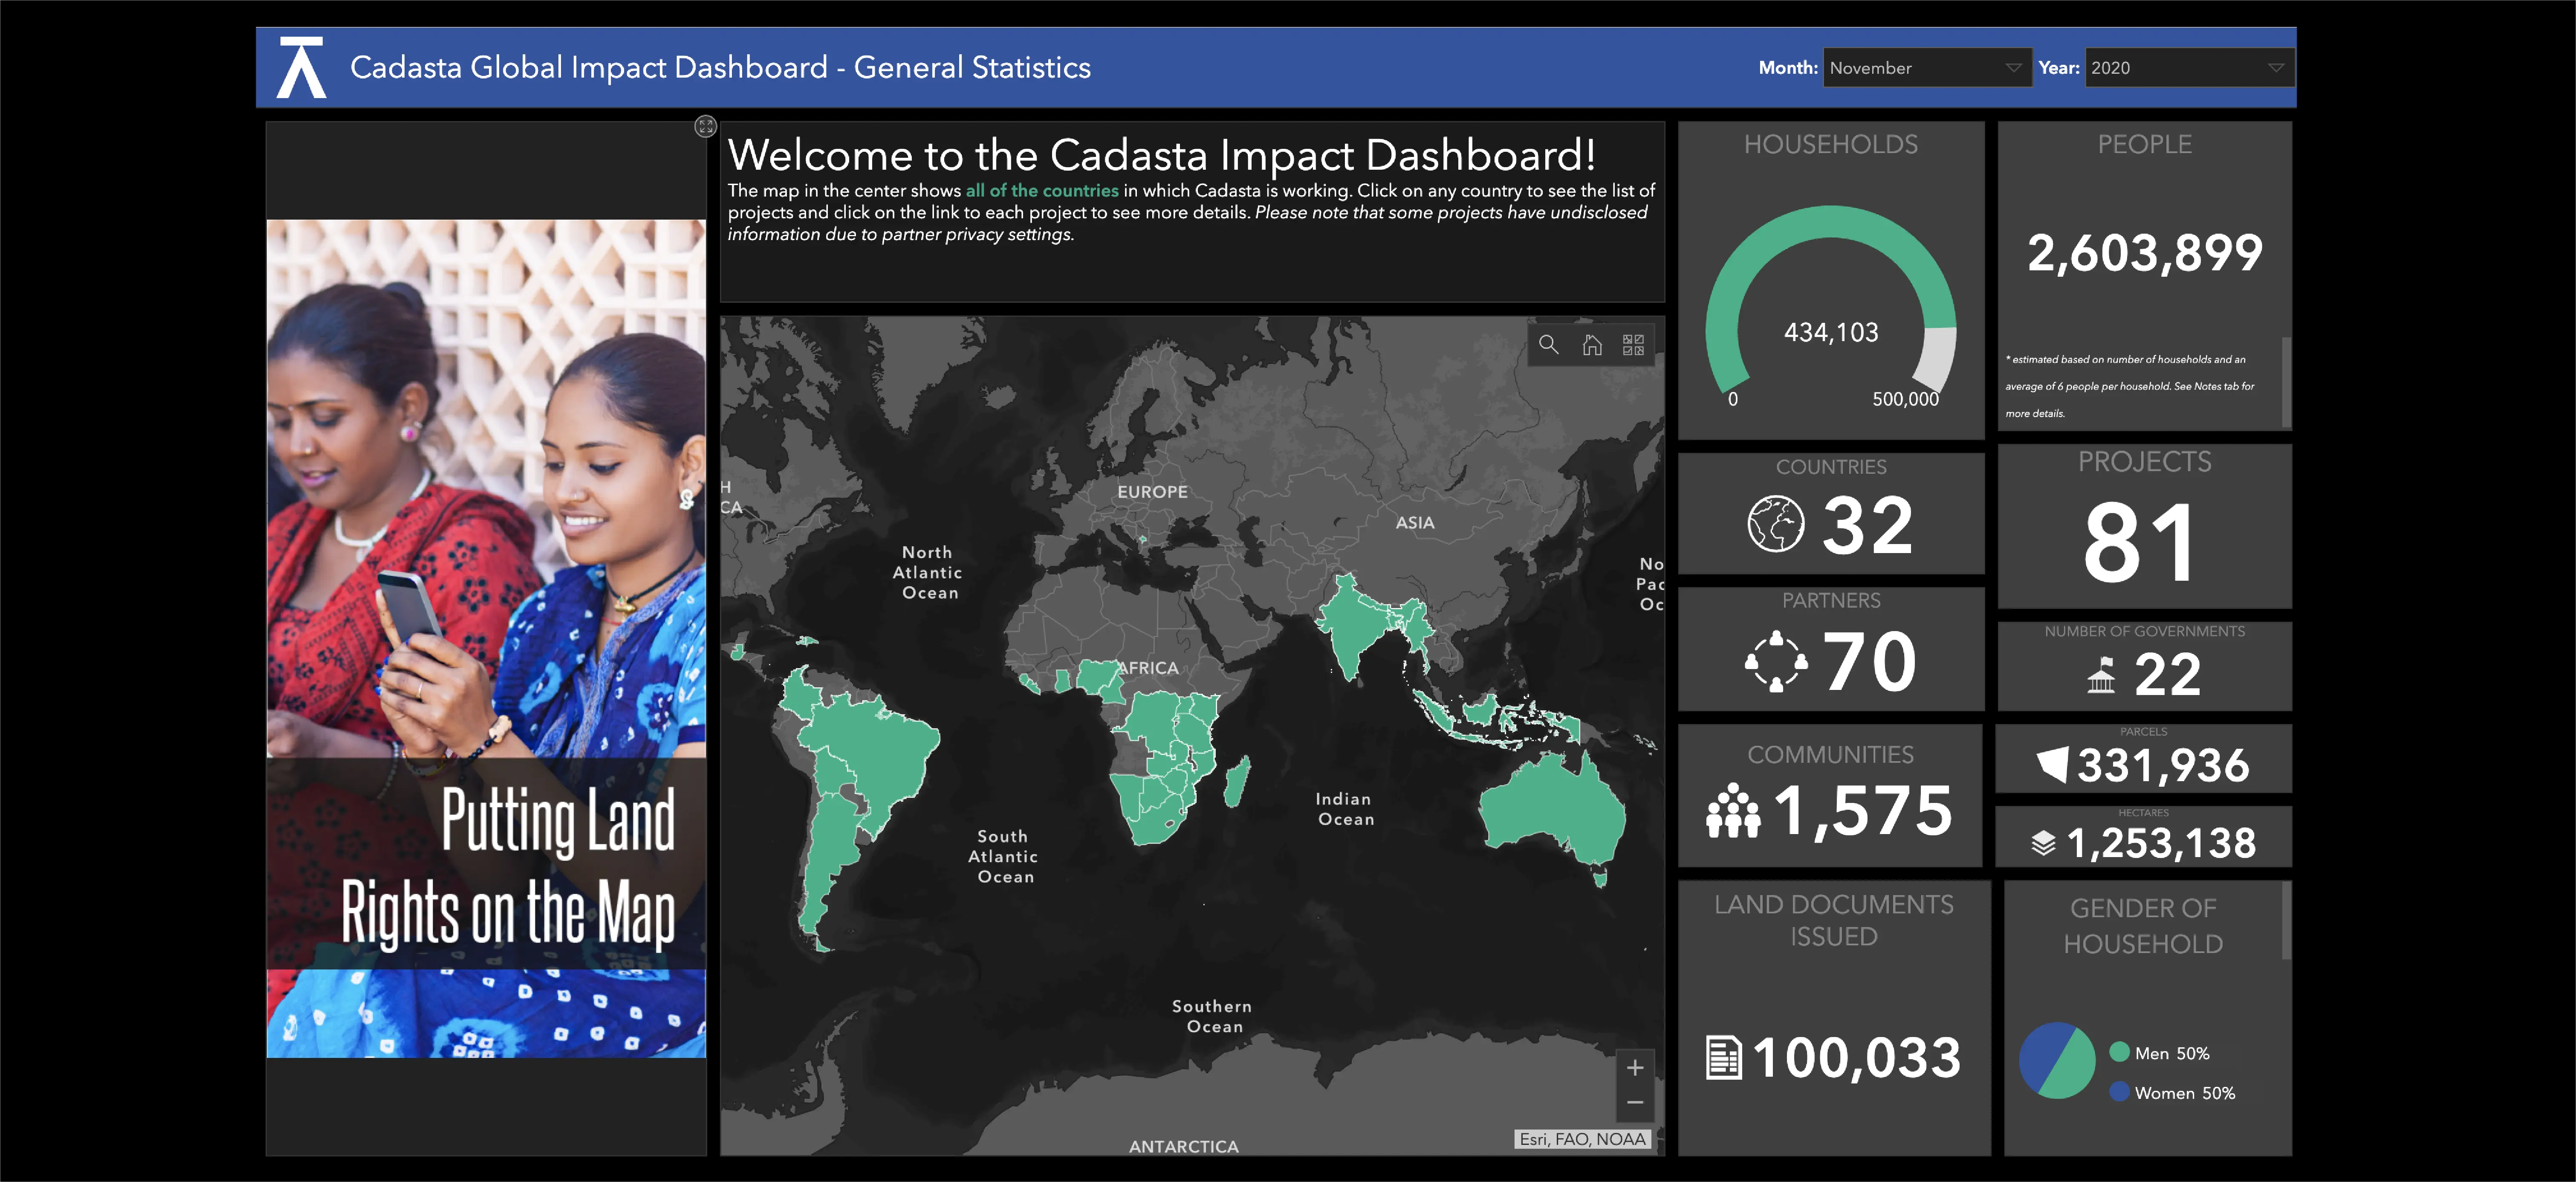
Task: Reset map to home extent
Action: point(1592,345)
